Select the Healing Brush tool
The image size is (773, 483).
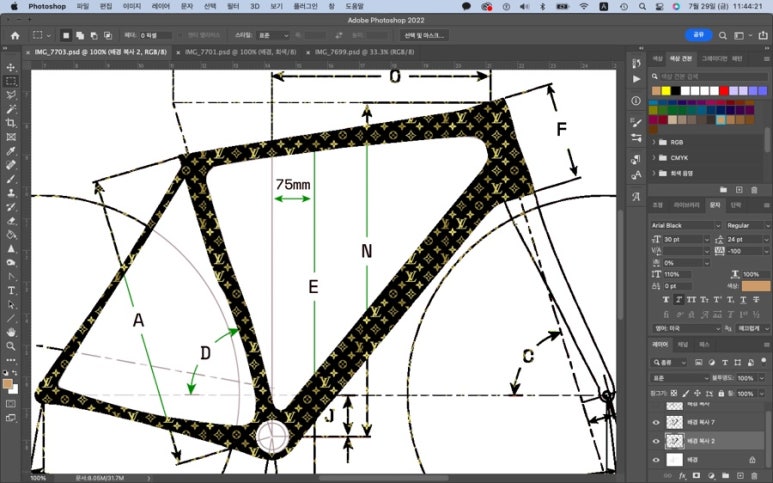pyautogui.click(x=11, y=165)
